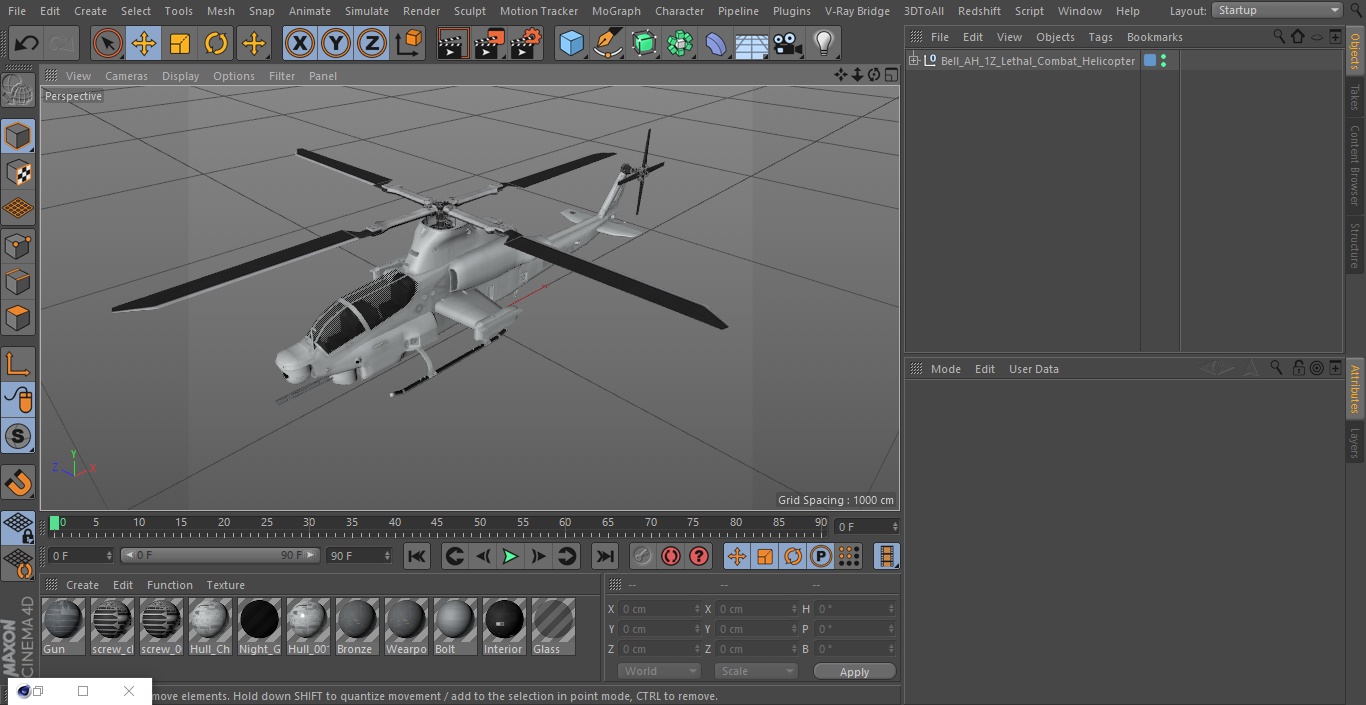Toggle rotation keyframe recording icon
This screenshot has height=705, width=1366.
tap(793, 556)
